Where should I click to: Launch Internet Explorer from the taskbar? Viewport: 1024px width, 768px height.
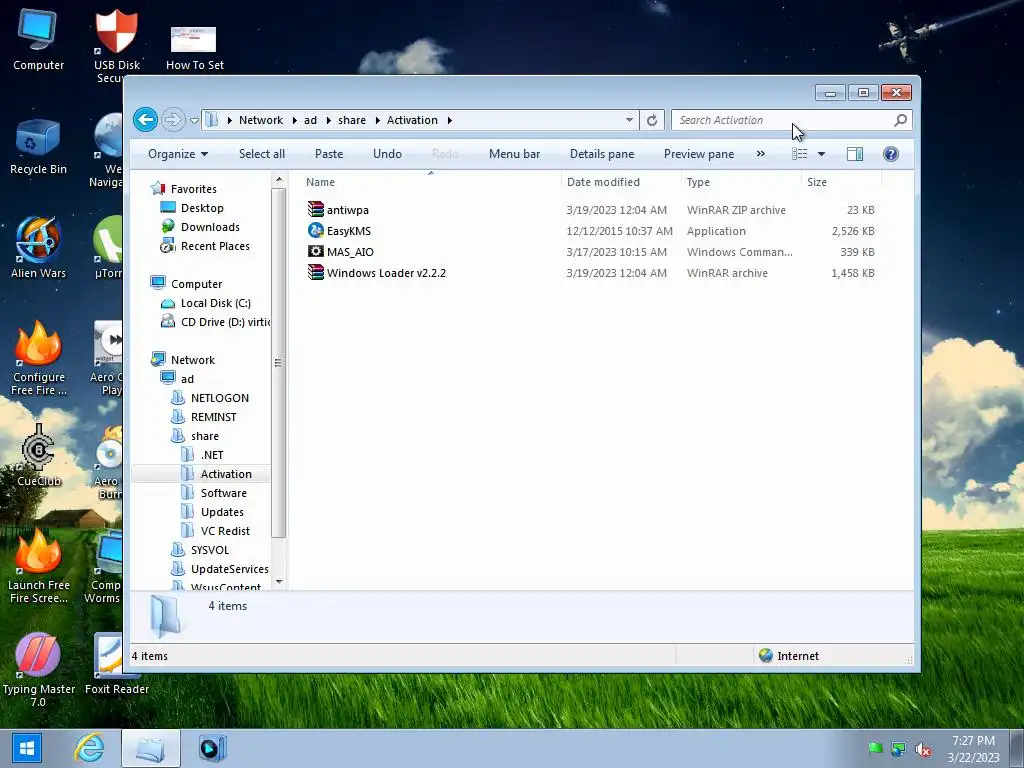tap(88, 748)
